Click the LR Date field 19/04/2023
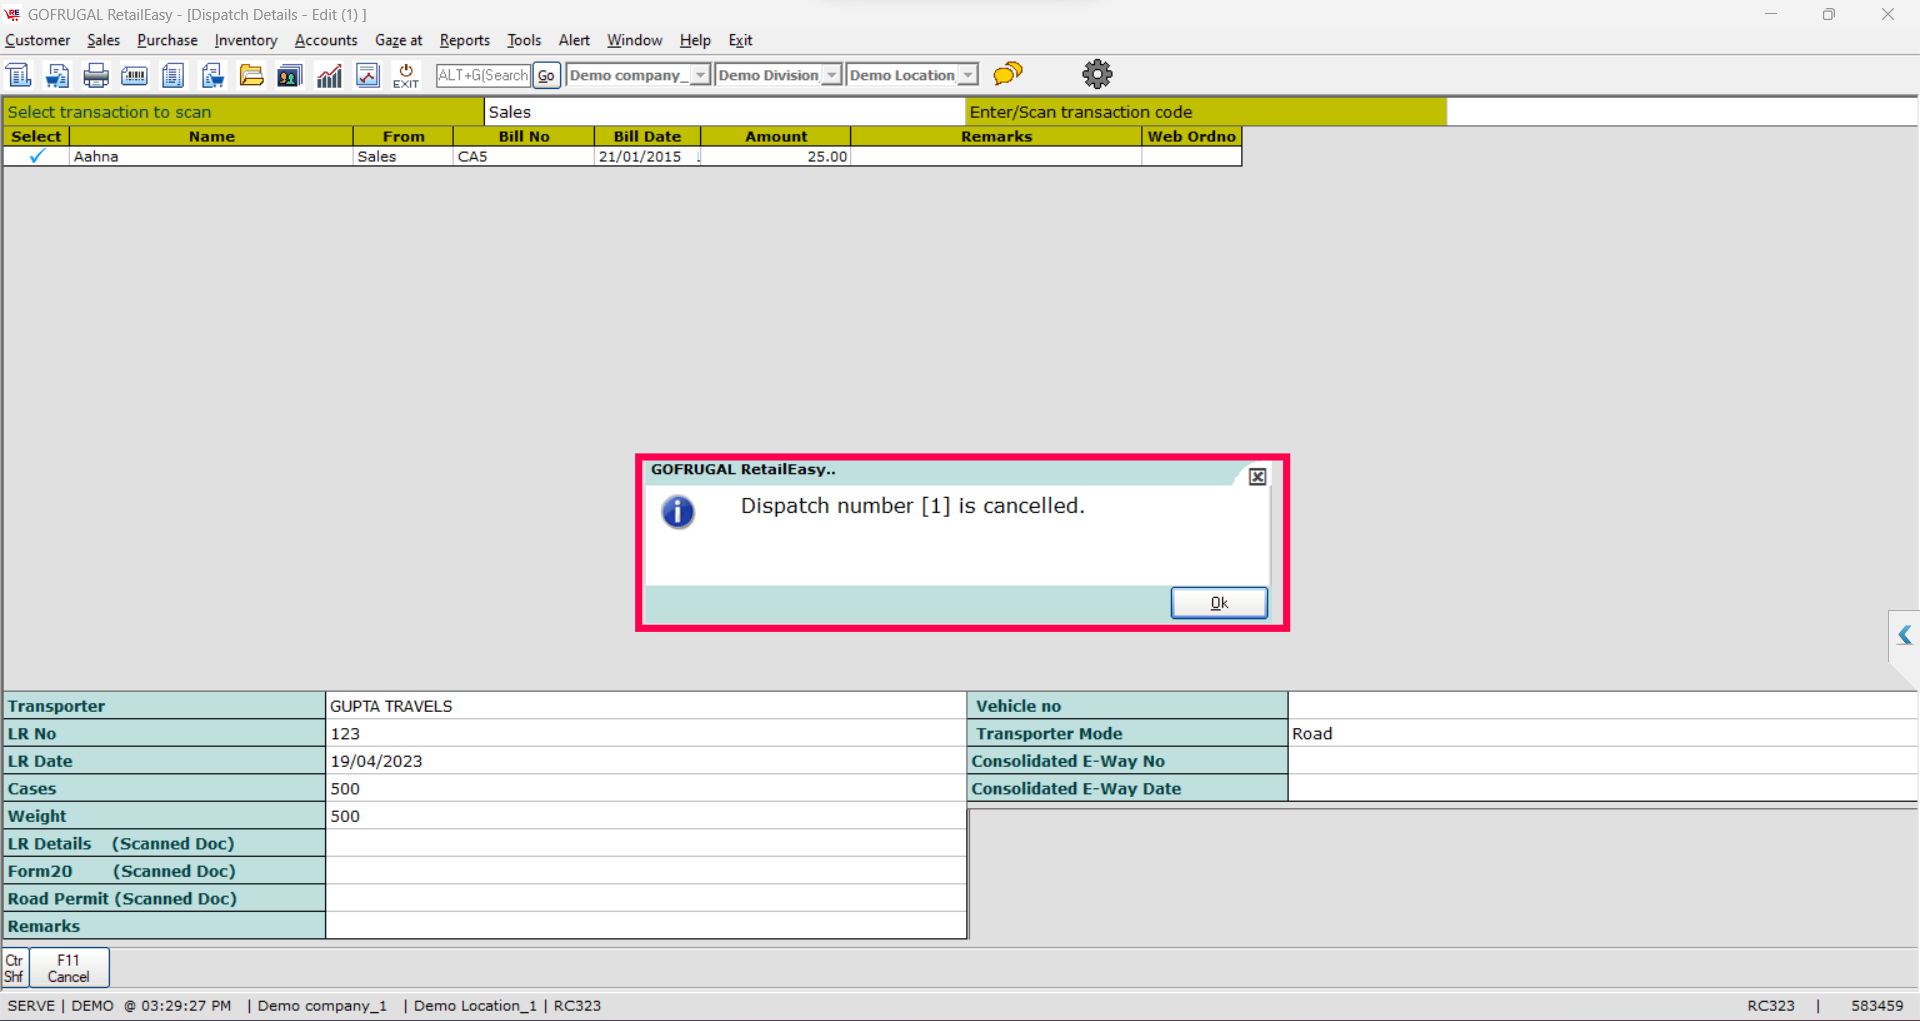Screen dimensions: 1920x1021 click(646, 761)
